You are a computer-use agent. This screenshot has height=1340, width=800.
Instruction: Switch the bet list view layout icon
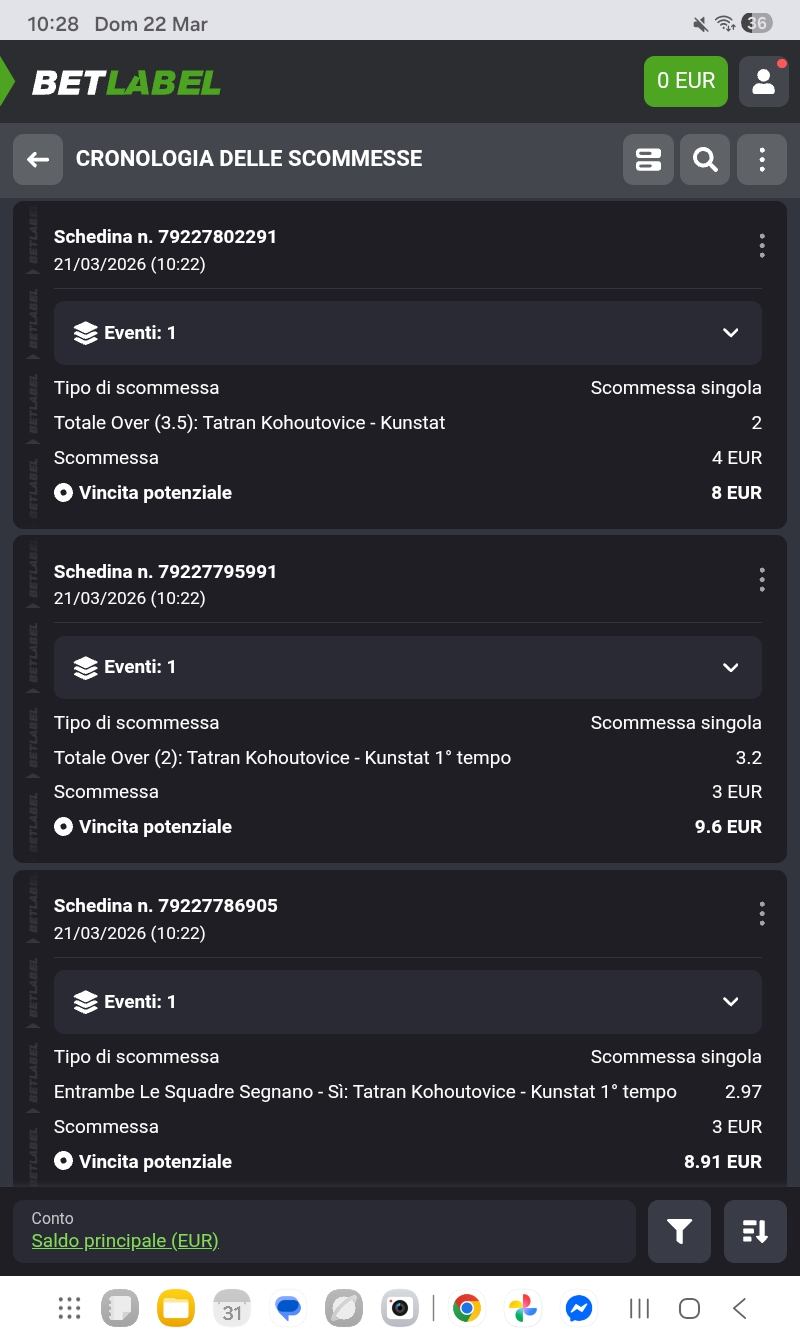(x=648, y=160)
